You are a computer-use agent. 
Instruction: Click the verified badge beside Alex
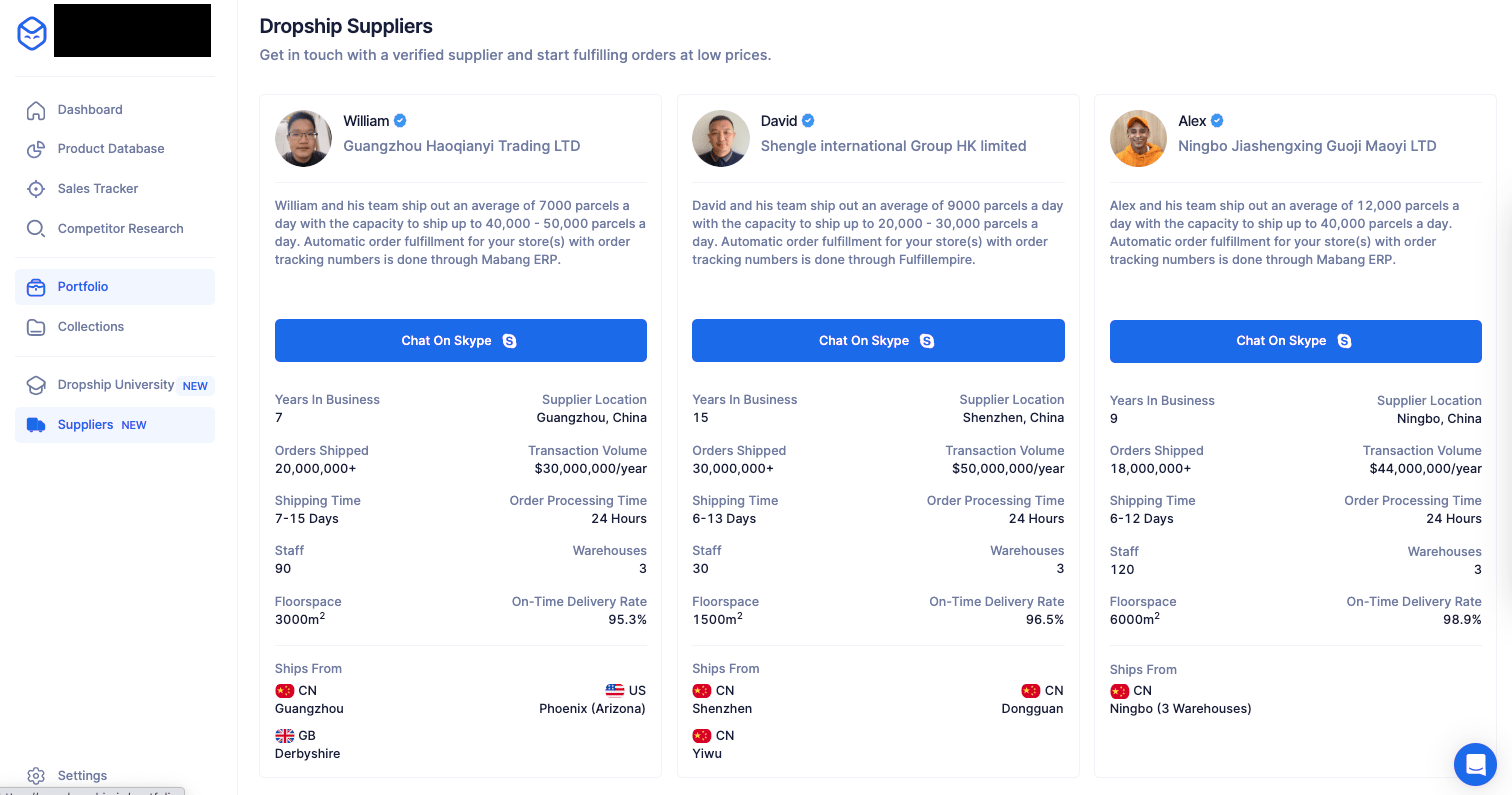tap(1217, 121)
